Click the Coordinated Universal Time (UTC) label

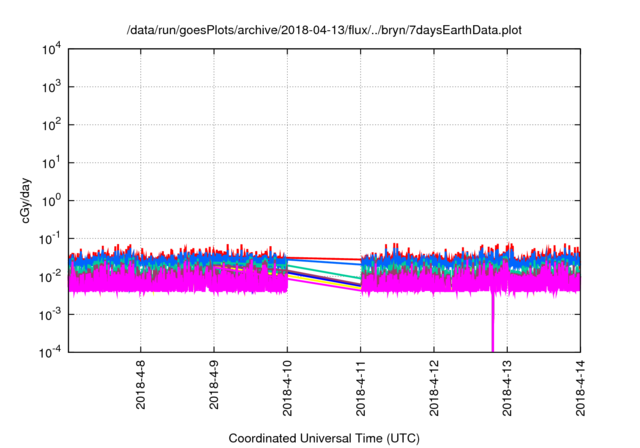pos(324,438)
